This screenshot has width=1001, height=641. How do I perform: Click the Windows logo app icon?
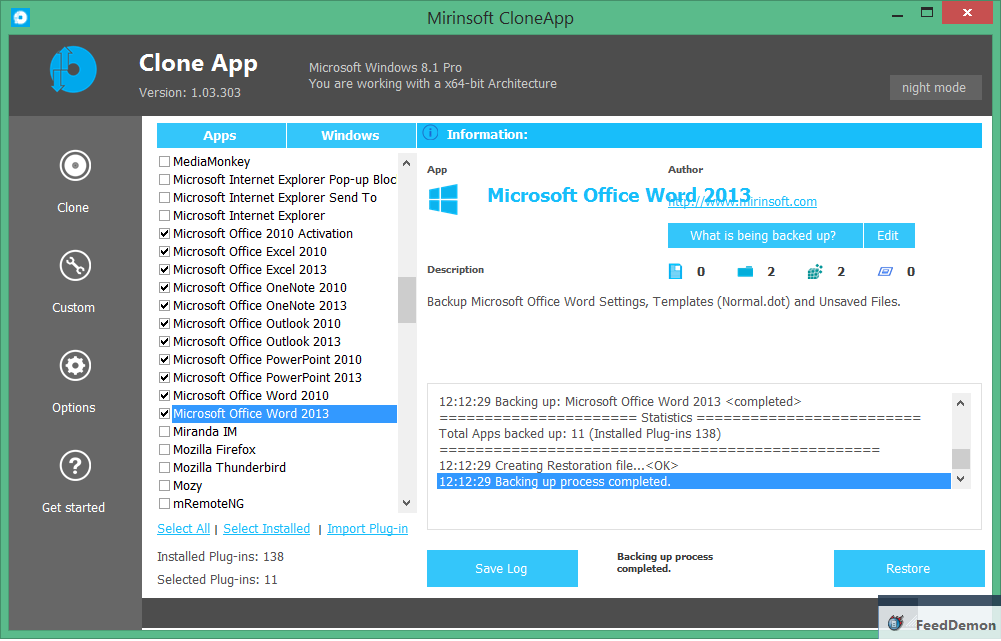coord(443,199)
